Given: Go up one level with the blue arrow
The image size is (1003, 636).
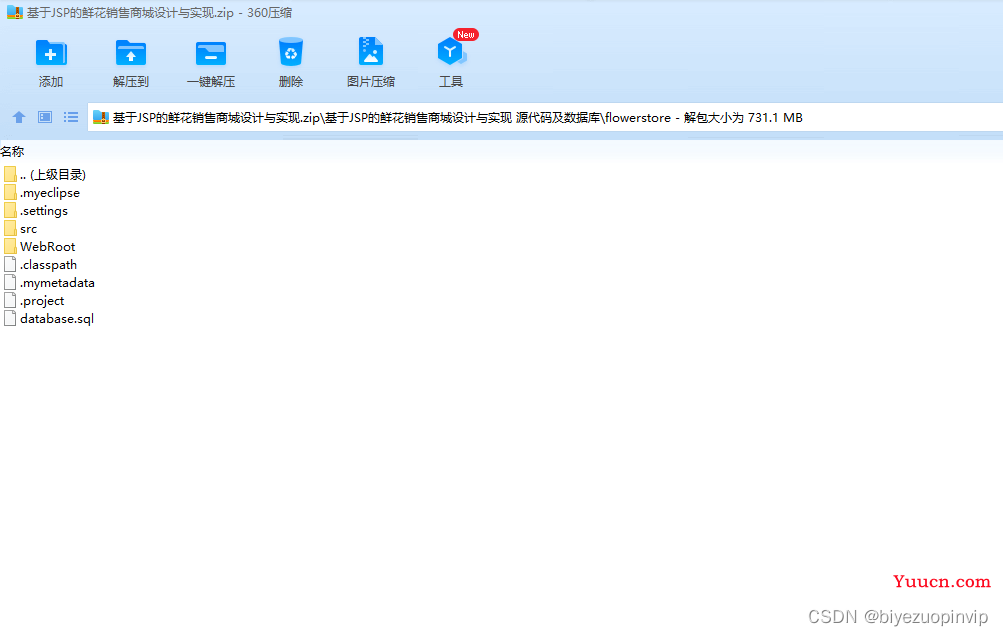Looking at the screenshot, I should [19, 117].
